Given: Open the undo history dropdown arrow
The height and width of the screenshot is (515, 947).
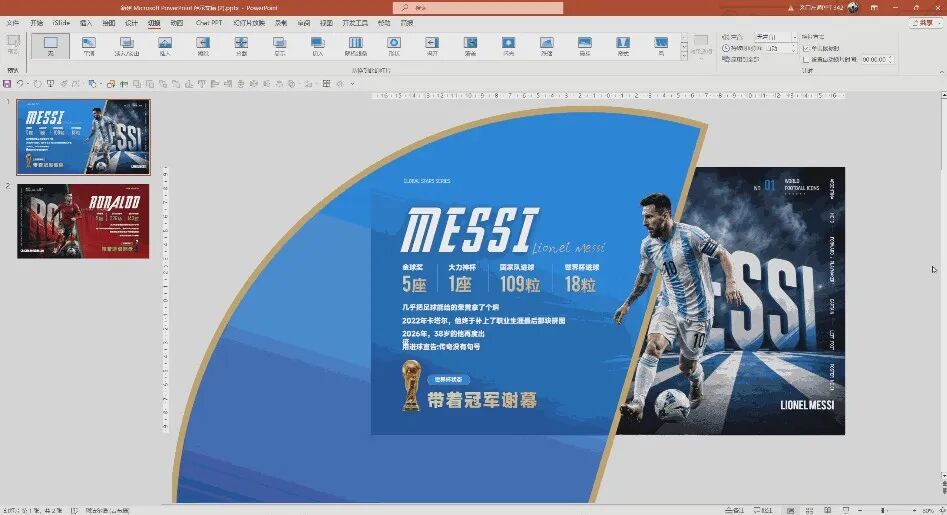Looking at the screenshot, I should click(x=28, y=84).
